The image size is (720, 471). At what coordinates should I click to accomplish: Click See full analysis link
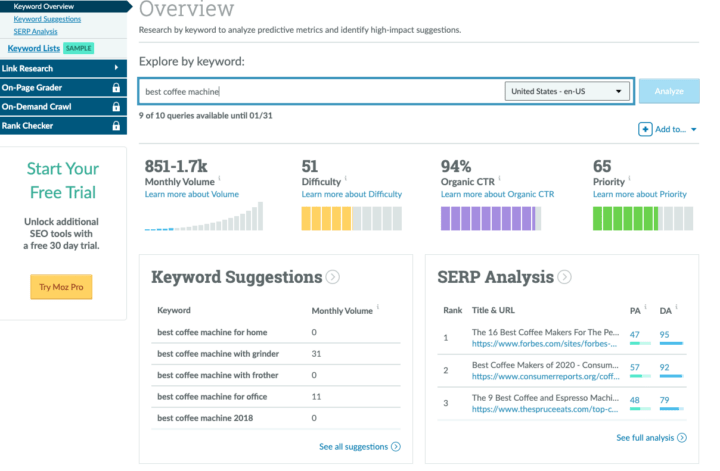645,438
